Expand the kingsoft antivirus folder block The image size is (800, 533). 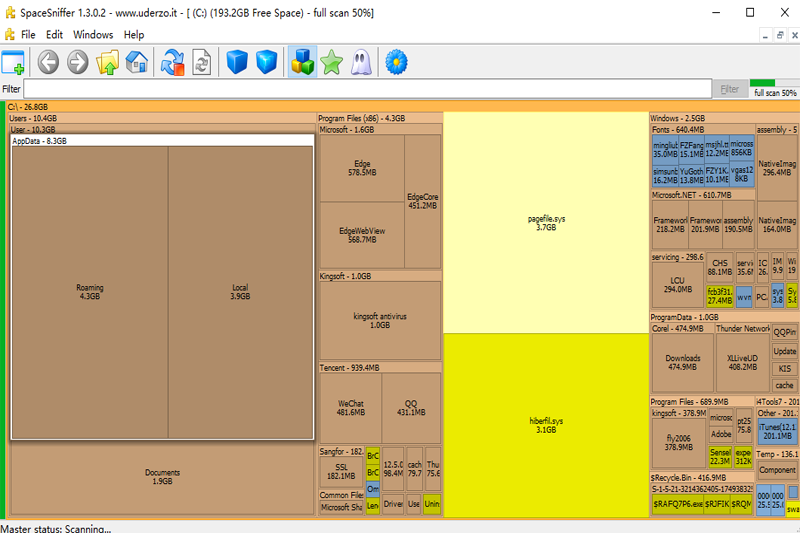[380, 320]
